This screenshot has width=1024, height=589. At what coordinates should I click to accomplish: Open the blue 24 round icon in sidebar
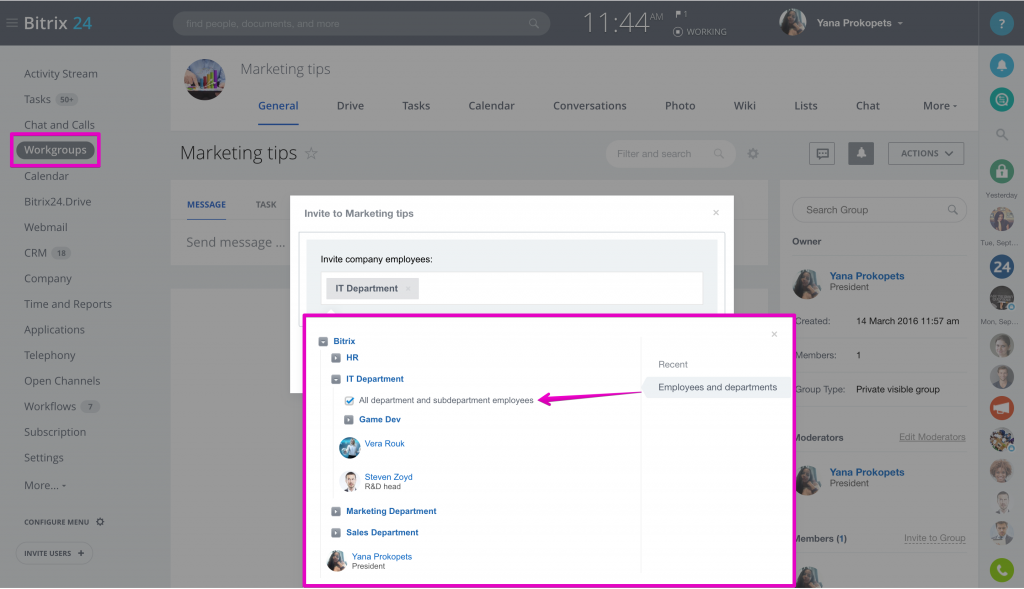tap(1001, 266)
